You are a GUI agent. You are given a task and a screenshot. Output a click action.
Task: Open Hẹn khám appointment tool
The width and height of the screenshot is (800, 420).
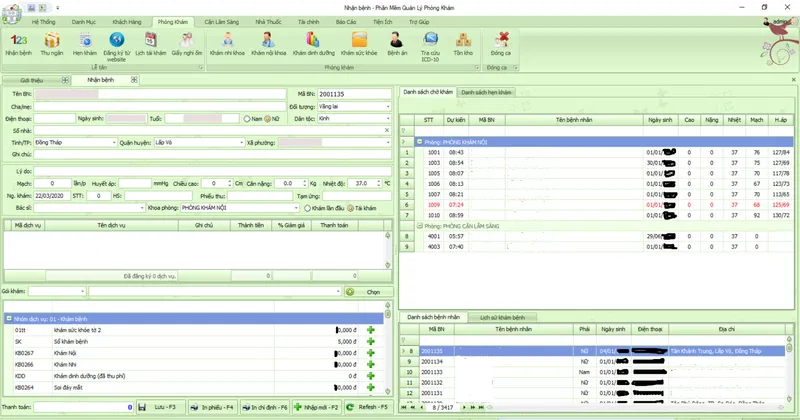[x=84, y=41]
